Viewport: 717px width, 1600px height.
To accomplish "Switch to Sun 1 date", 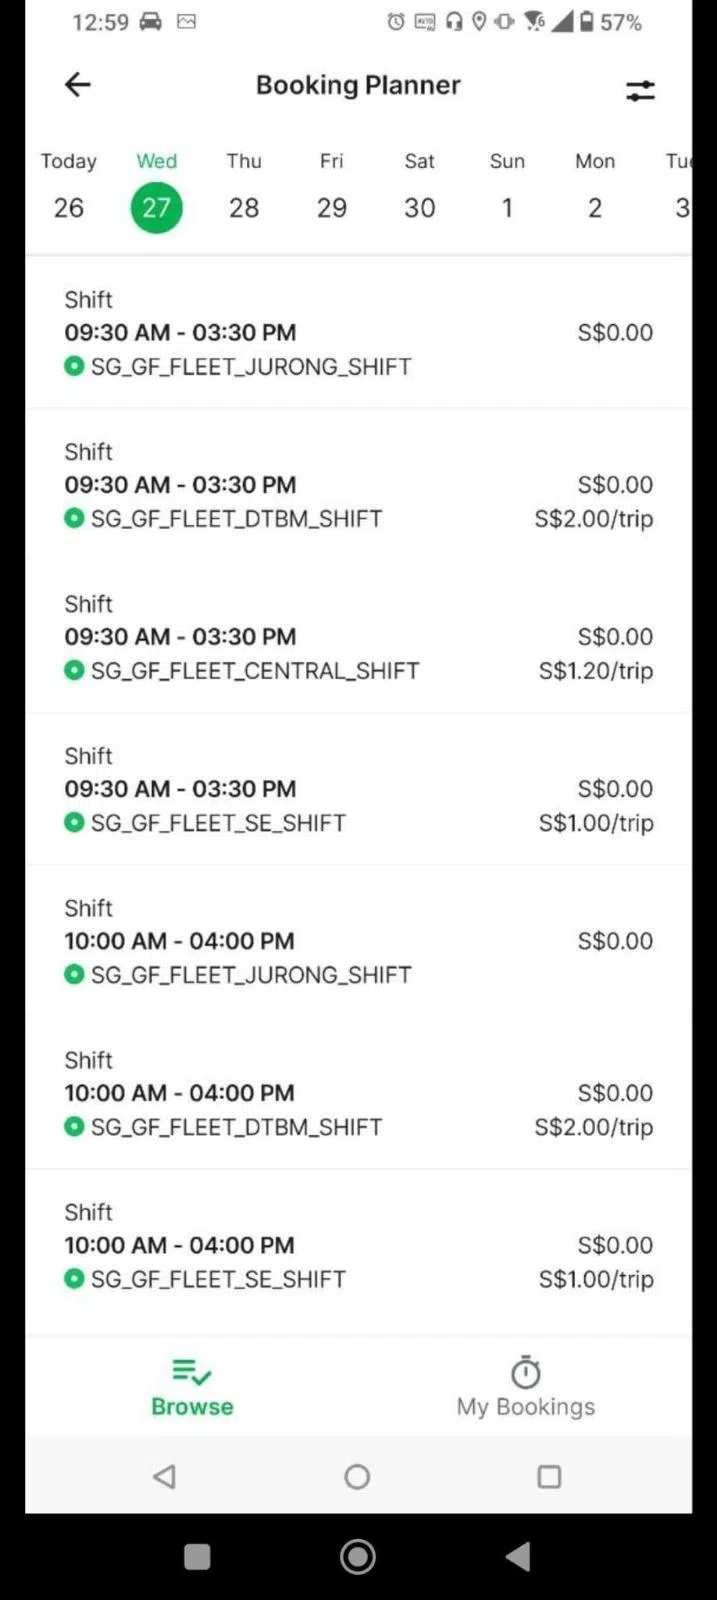I will coord(507,188).
